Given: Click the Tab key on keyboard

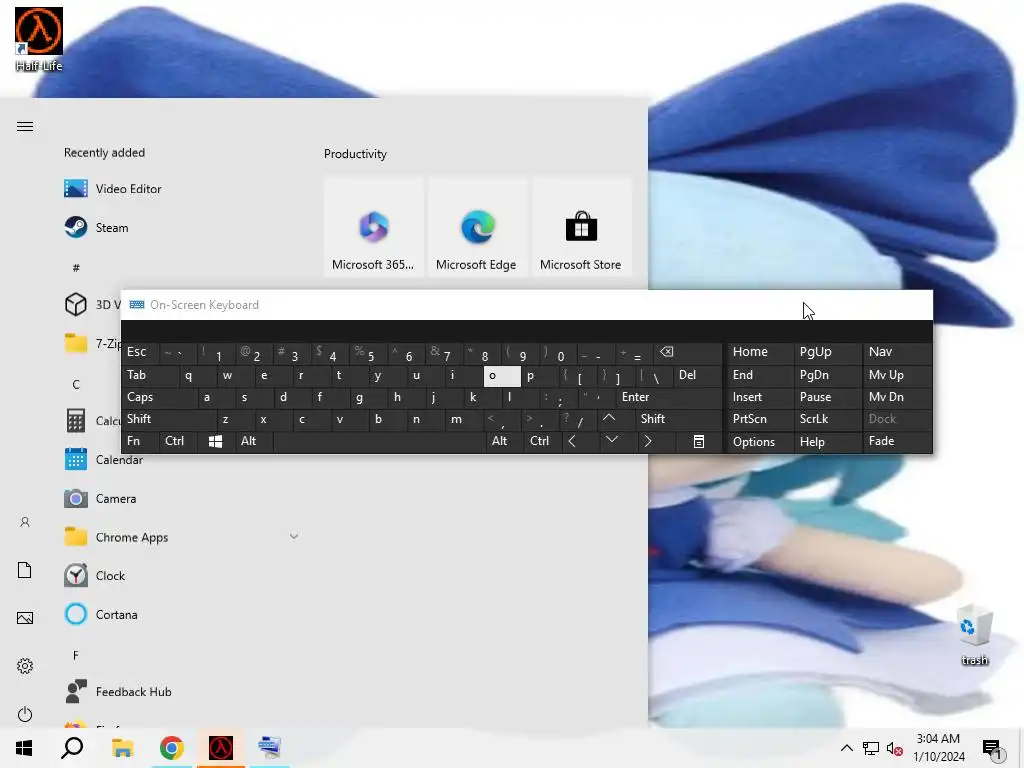Looking at the screenshot, I should pyautogui.click(x=150, y=375).
